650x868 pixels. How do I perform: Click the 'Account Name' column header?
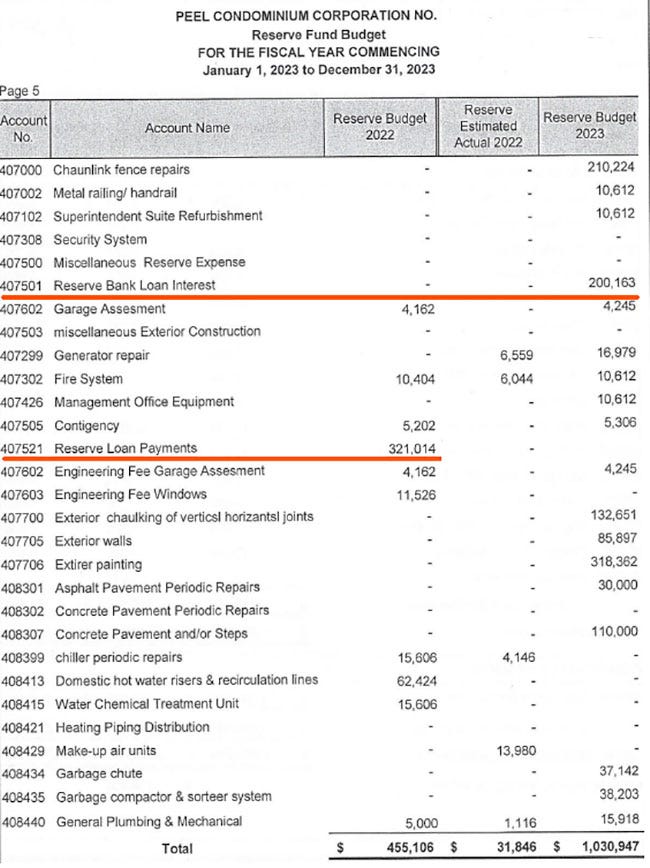coord(187,128)
